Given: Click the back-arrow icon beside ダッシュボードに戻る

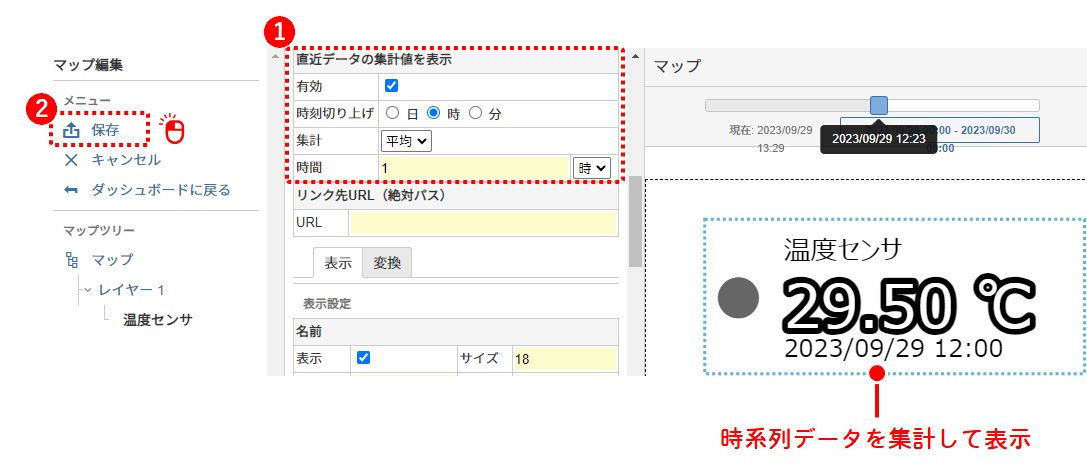Looking at the screenshot, I should click(x=71, y=190).
